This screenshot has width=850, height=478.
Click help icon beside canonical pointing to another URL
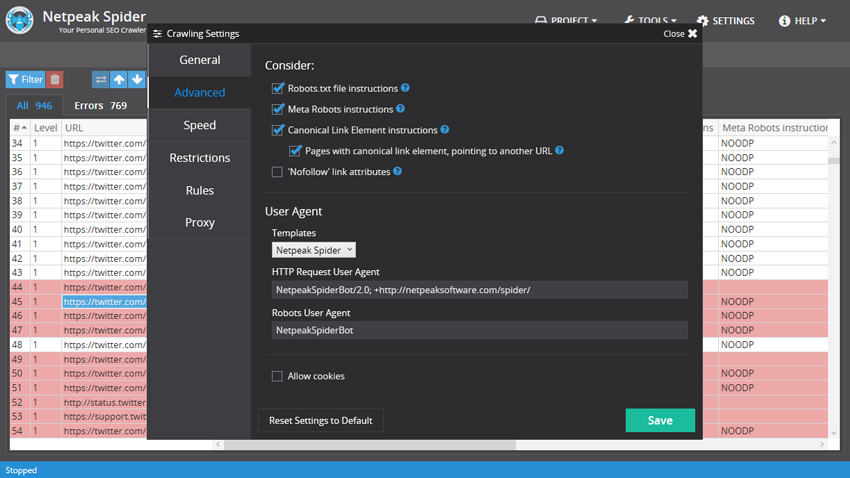point(559,150)
